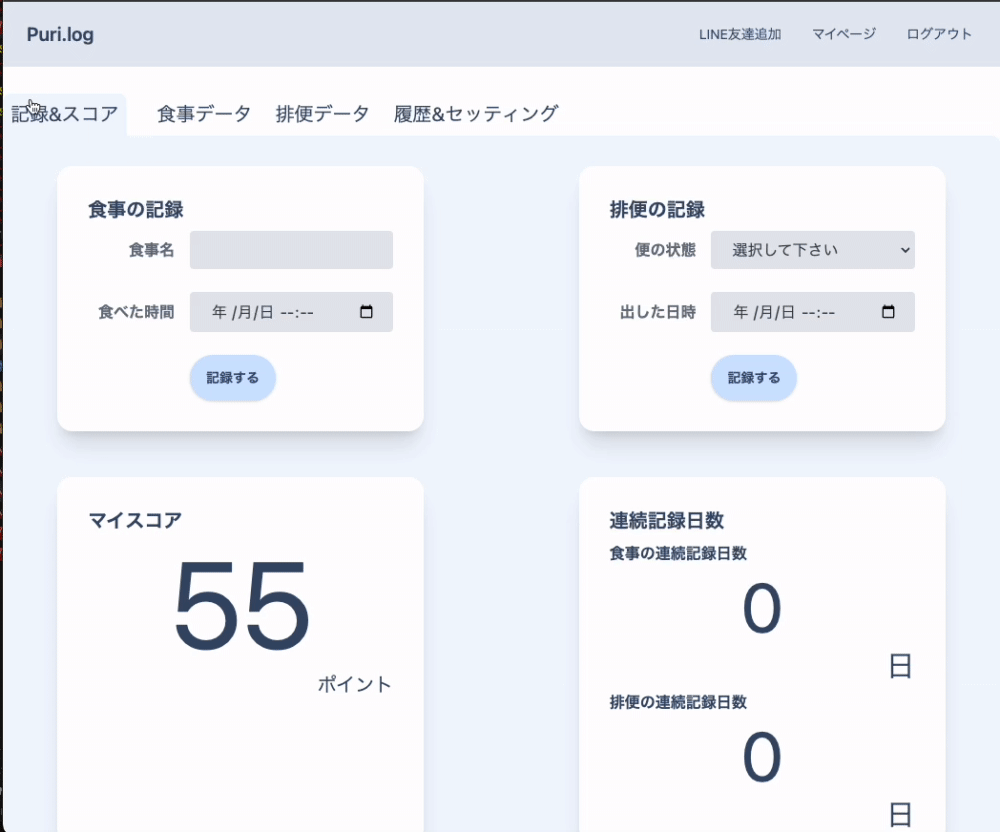Image resolution: width=1000 pixels, height=832 pixels.
Task: Click the 食事名 text input
Action: 291,250
